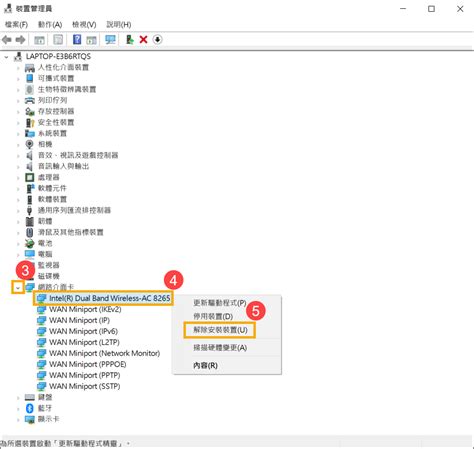474x449 pixels.
Task: Expand the 系統裝置 category
Action: pyautogui.click(x=18, y=134)
